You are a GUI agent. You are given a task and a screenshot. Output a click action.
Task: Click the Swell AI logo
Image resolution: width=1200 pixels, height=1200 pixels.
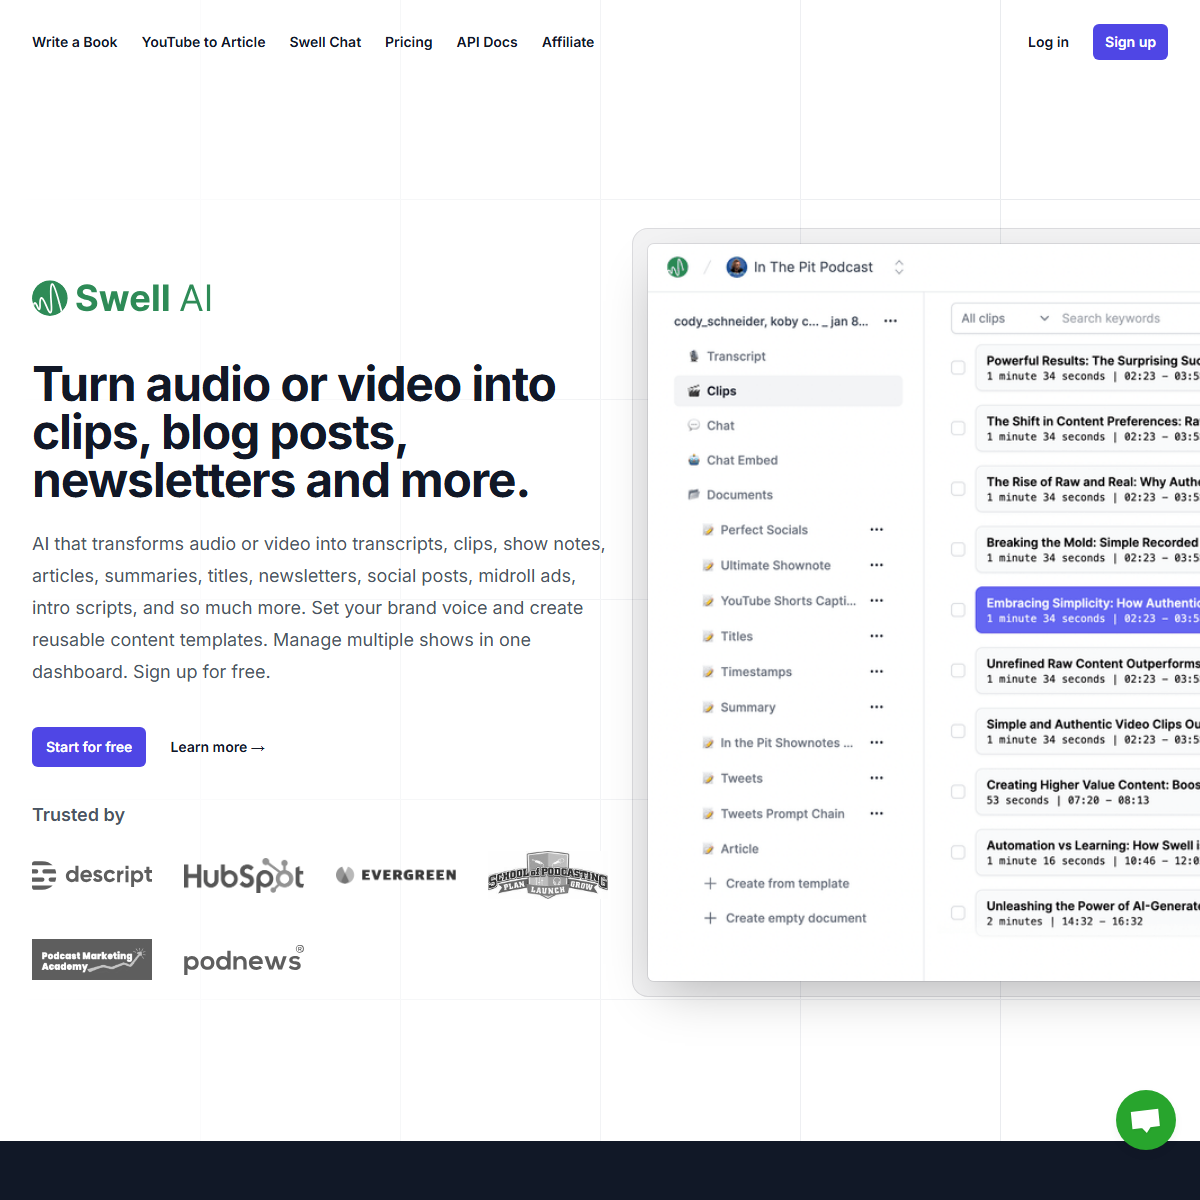(x=122, y=298)
